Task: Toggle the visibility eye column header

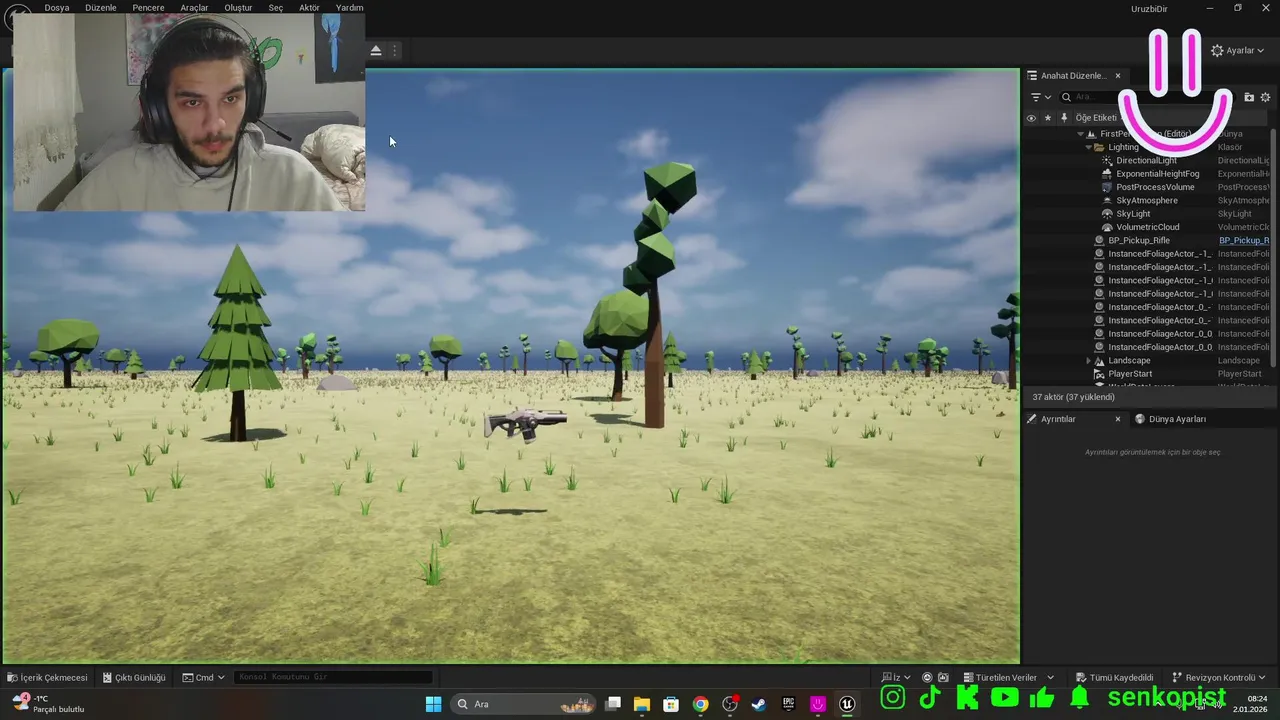Action: (1031, 117)
